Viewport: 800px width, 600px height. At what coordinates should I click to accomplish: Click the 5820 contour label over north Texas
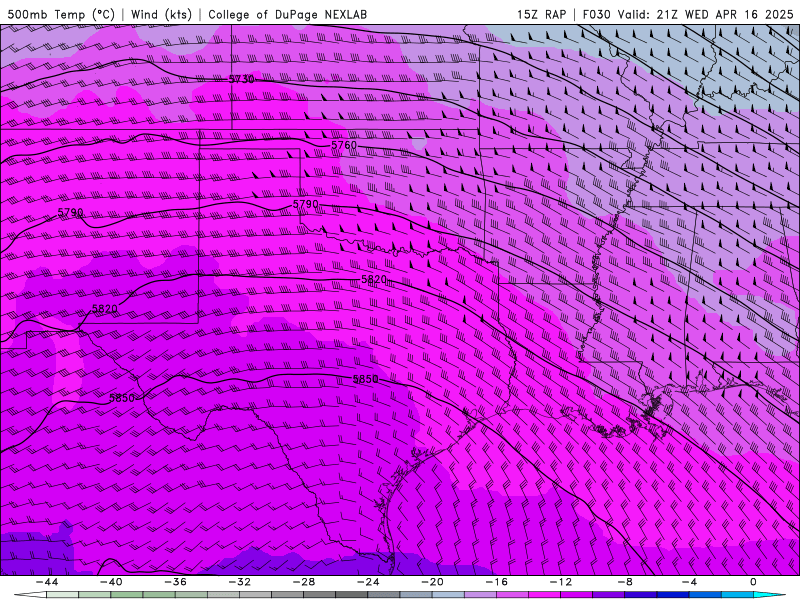pos(374,279)
